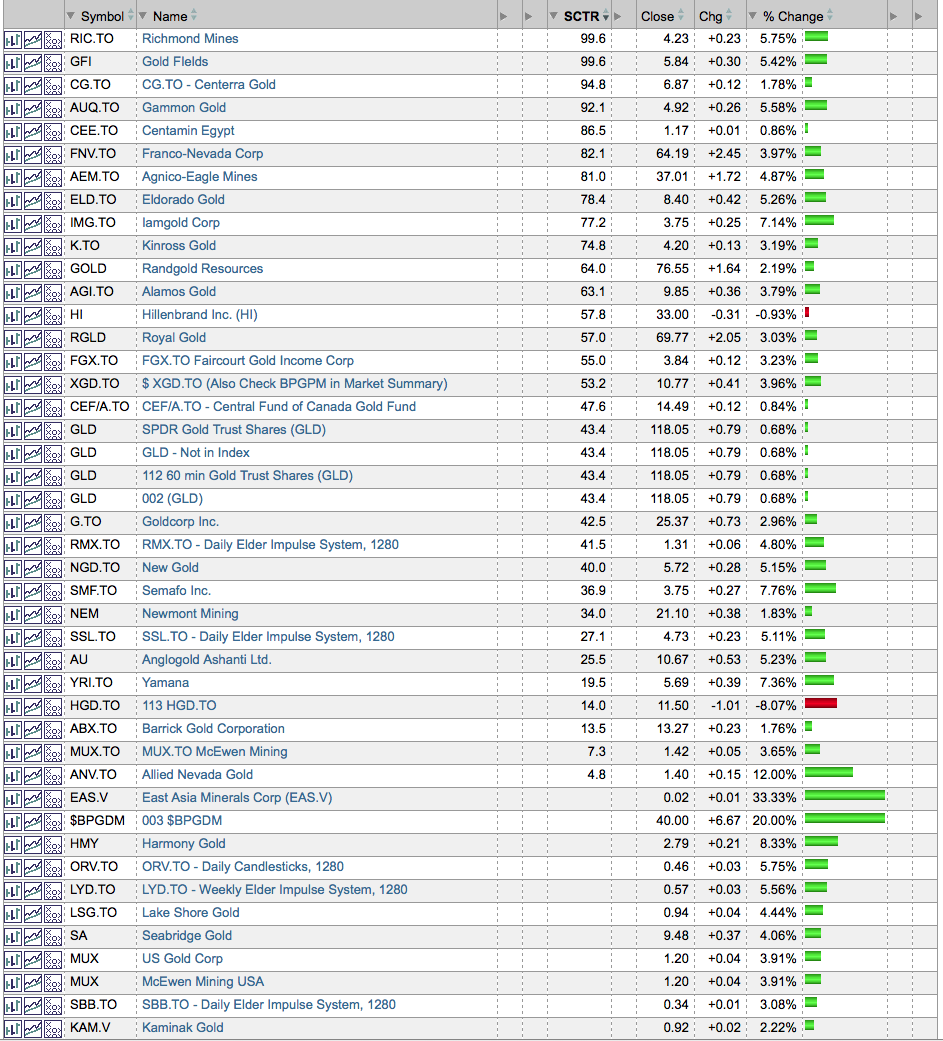This screenshot has width=943, height=1041.
Task: Click the line chart icon for RGLD
Action: (33, 339)
